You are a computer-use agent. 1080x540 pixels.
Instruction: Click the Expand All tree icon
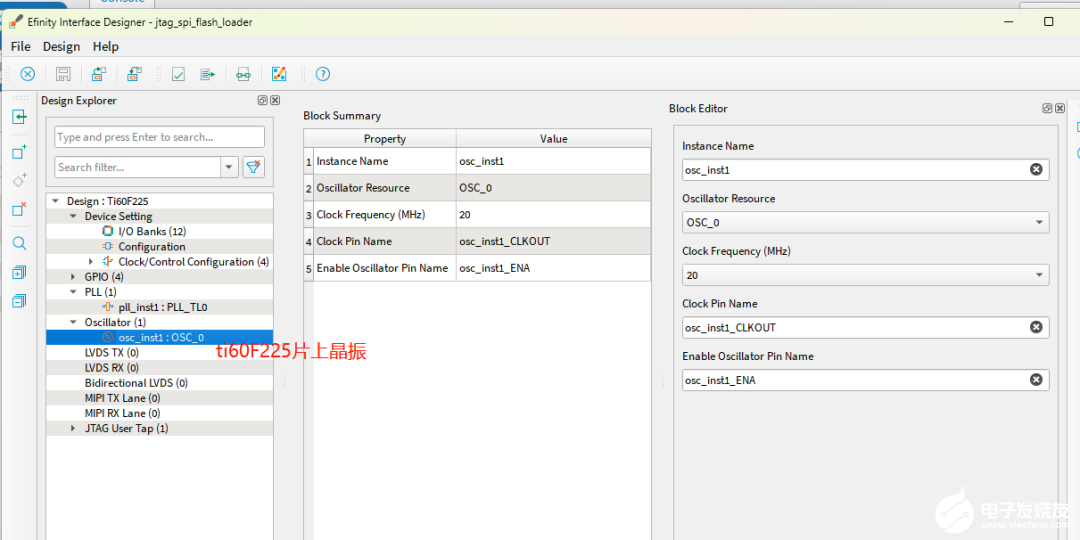click(19, 272)
